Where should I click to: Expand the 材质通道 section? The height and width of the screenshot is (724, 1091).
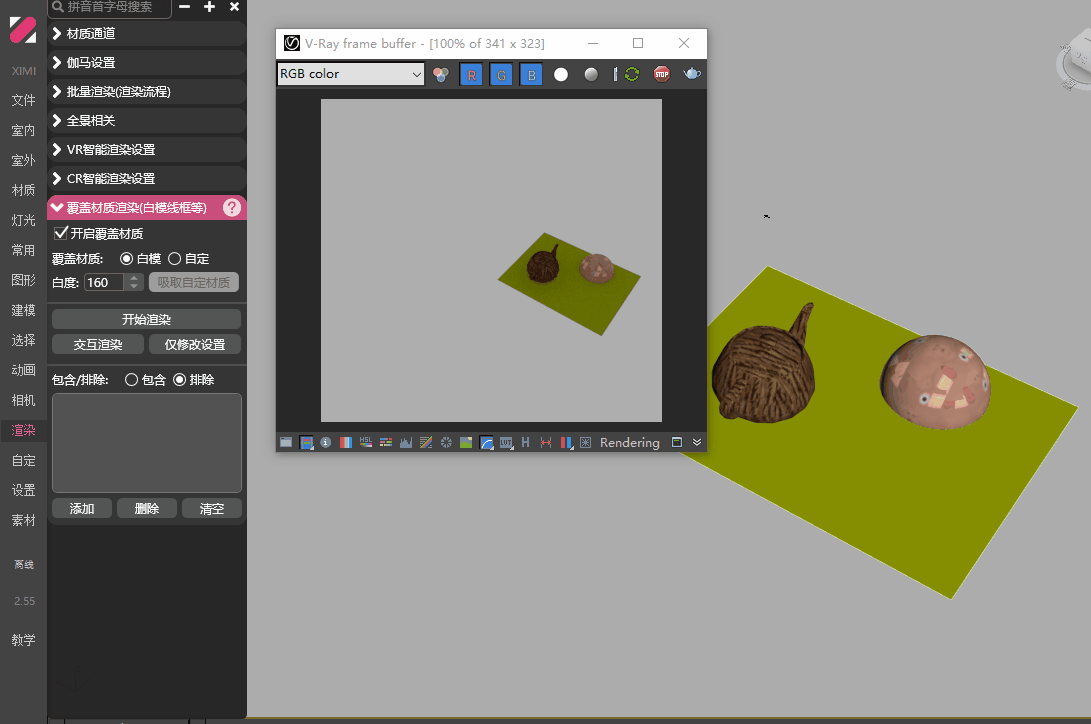(146, 33)
